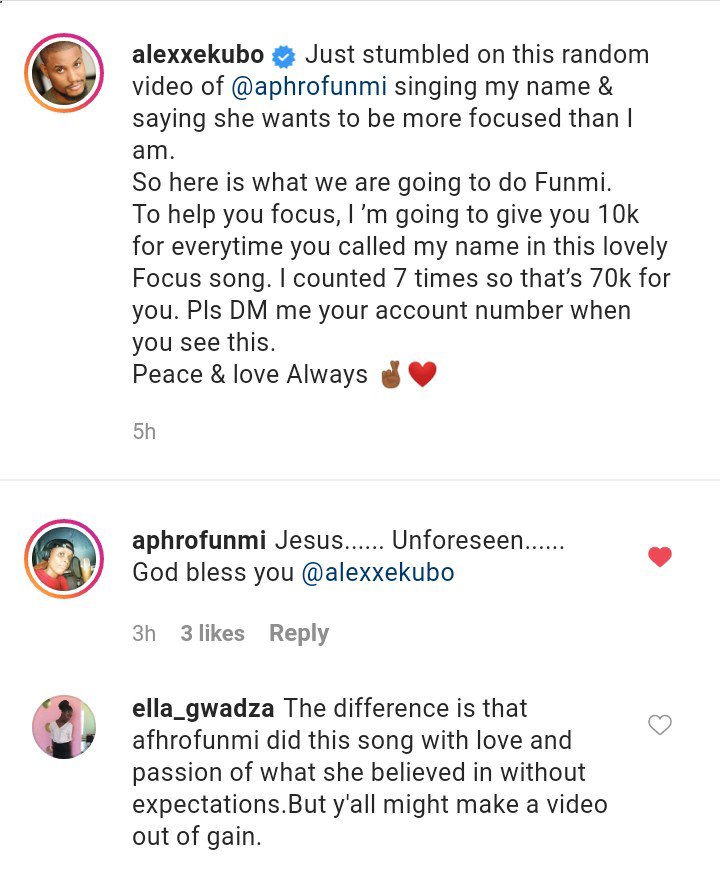Screen dimensions: 720x877
Task: Click the 5h timestamp under the caption
Action: point(144,432)
